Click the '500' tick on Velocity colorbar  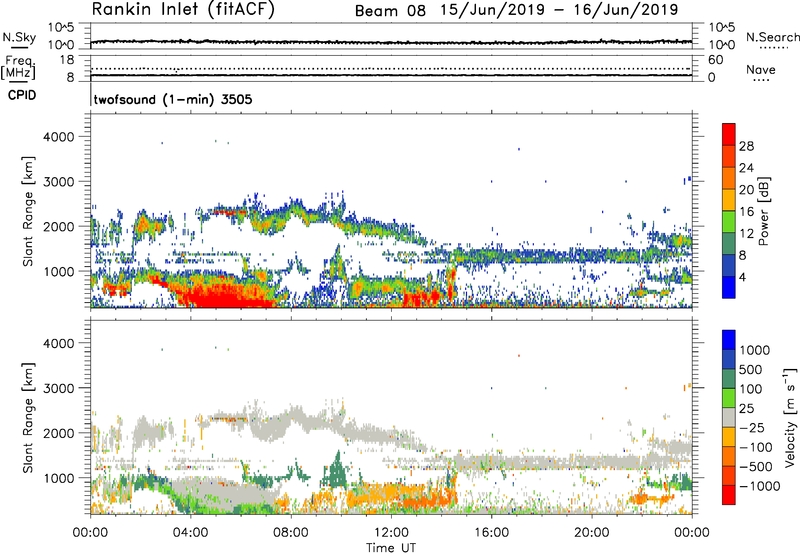click(x=751, y=369)
